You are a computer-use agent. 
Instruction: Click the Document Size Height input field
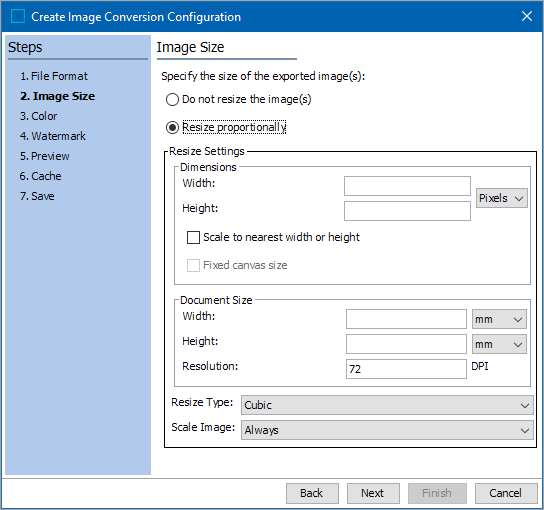tap(406, 344)
